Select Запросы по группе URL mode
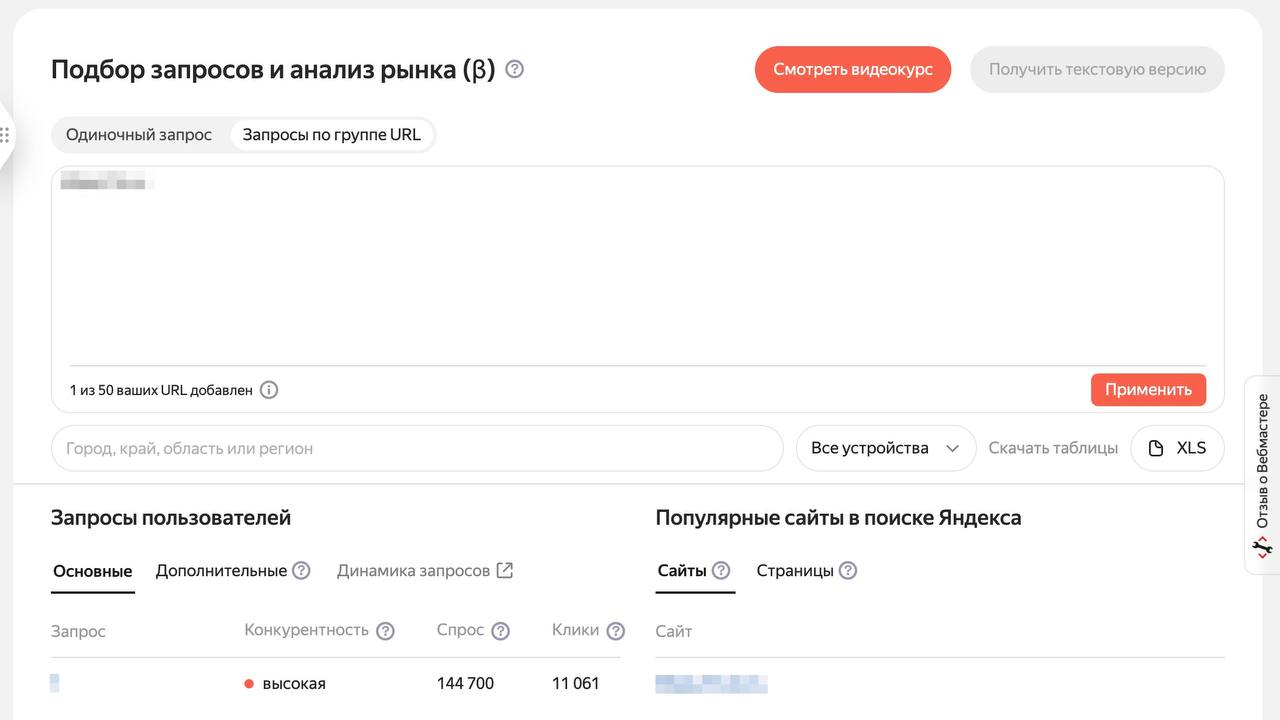The height and width of the screenshot is (720, 1280). [331, 135]
